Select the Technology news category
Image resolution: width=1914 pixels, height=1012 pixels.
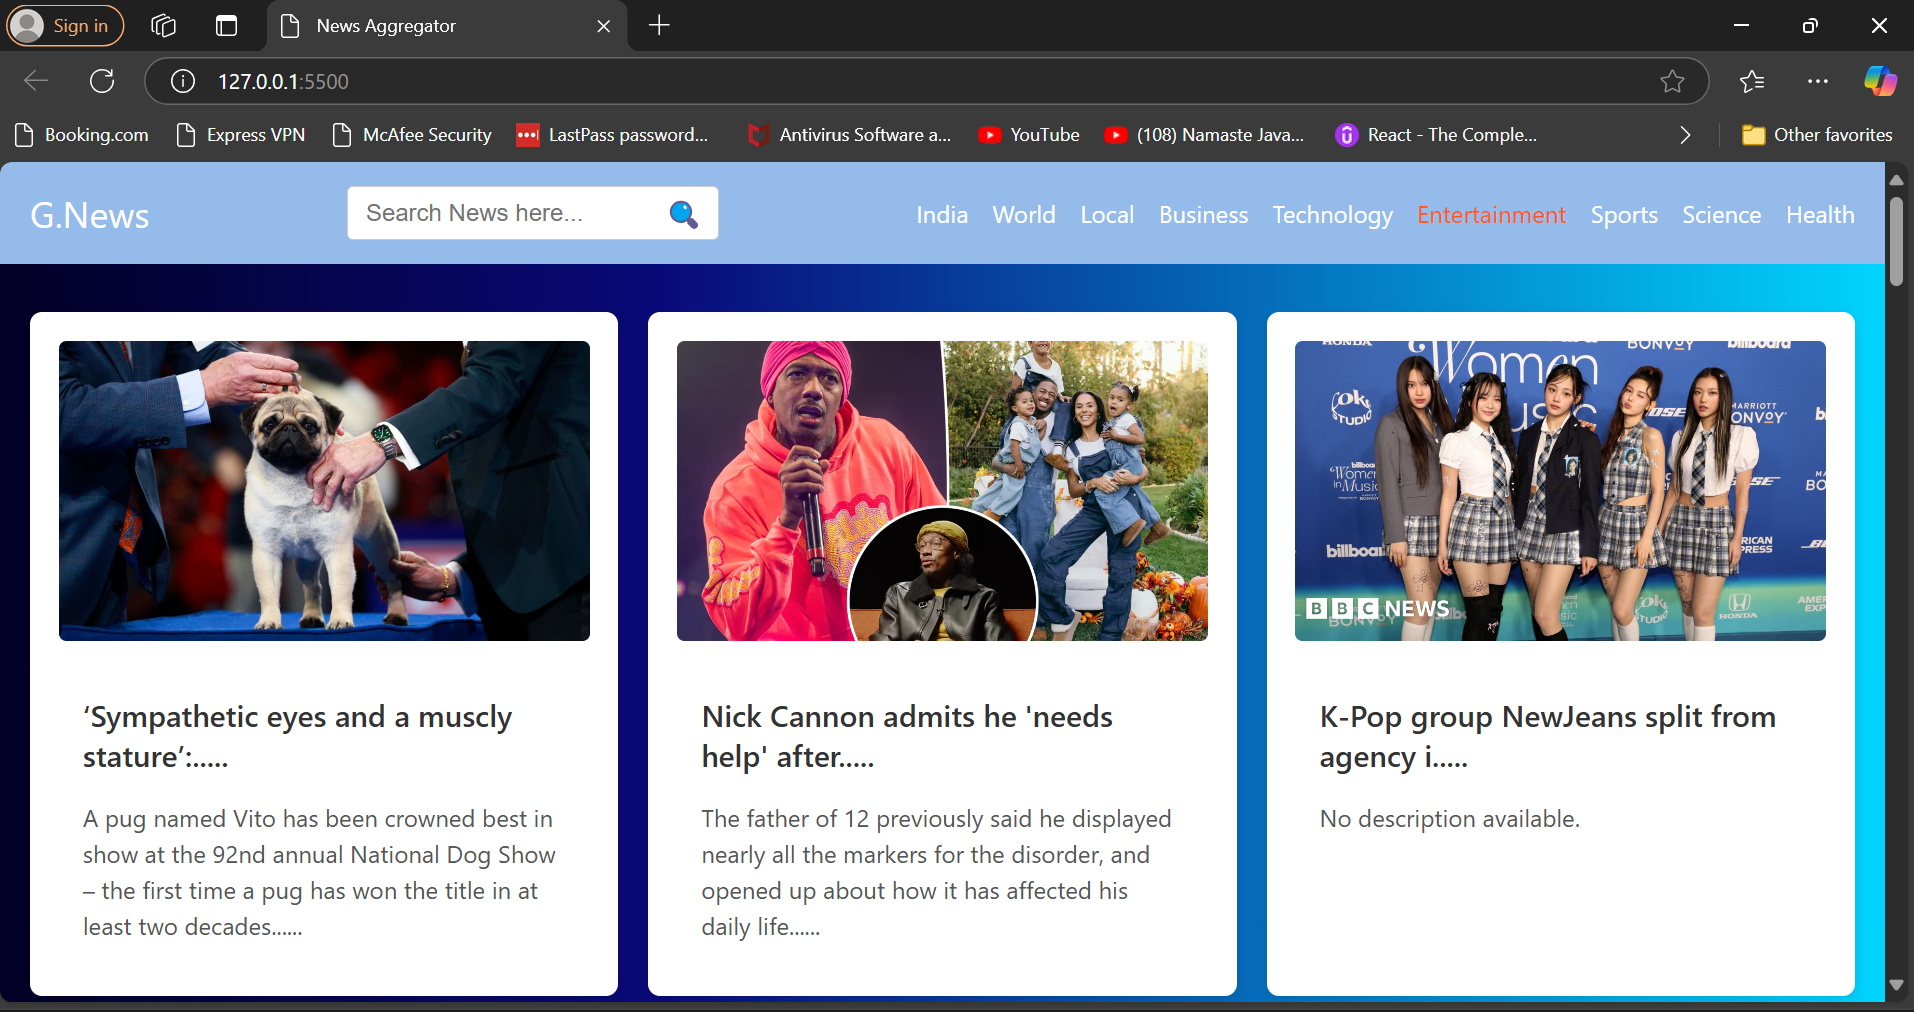coord(1332,214)
